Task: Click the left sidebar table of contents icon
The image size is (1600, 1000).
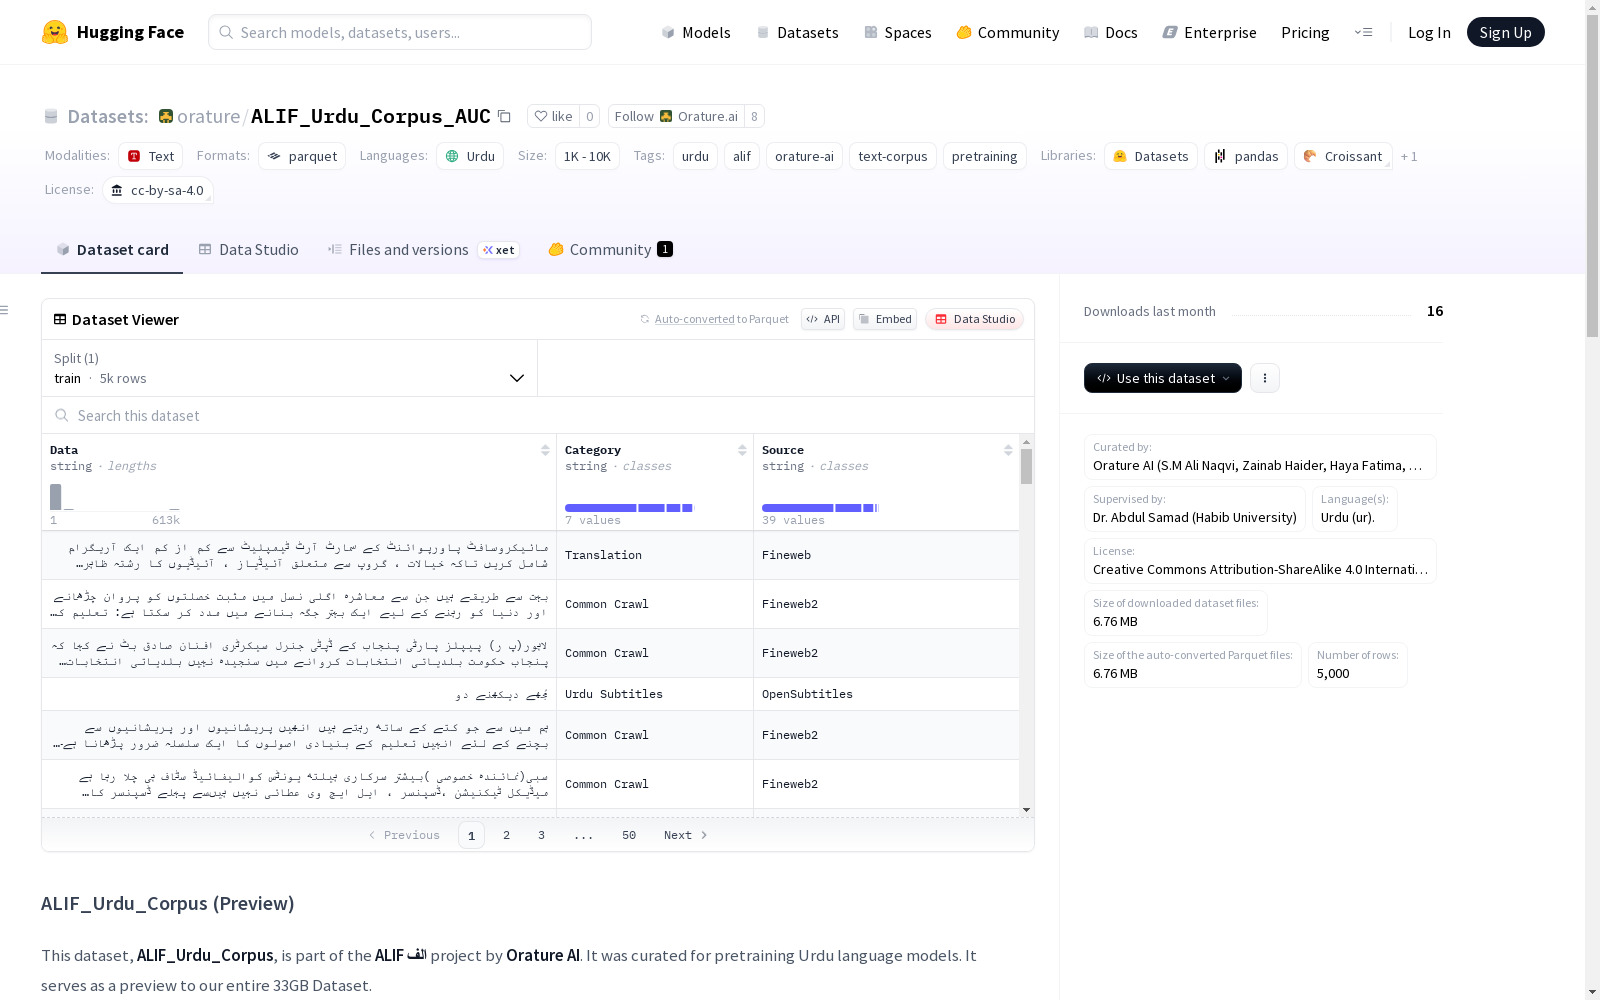Action: pyautogui.click(x=5, y=310)
